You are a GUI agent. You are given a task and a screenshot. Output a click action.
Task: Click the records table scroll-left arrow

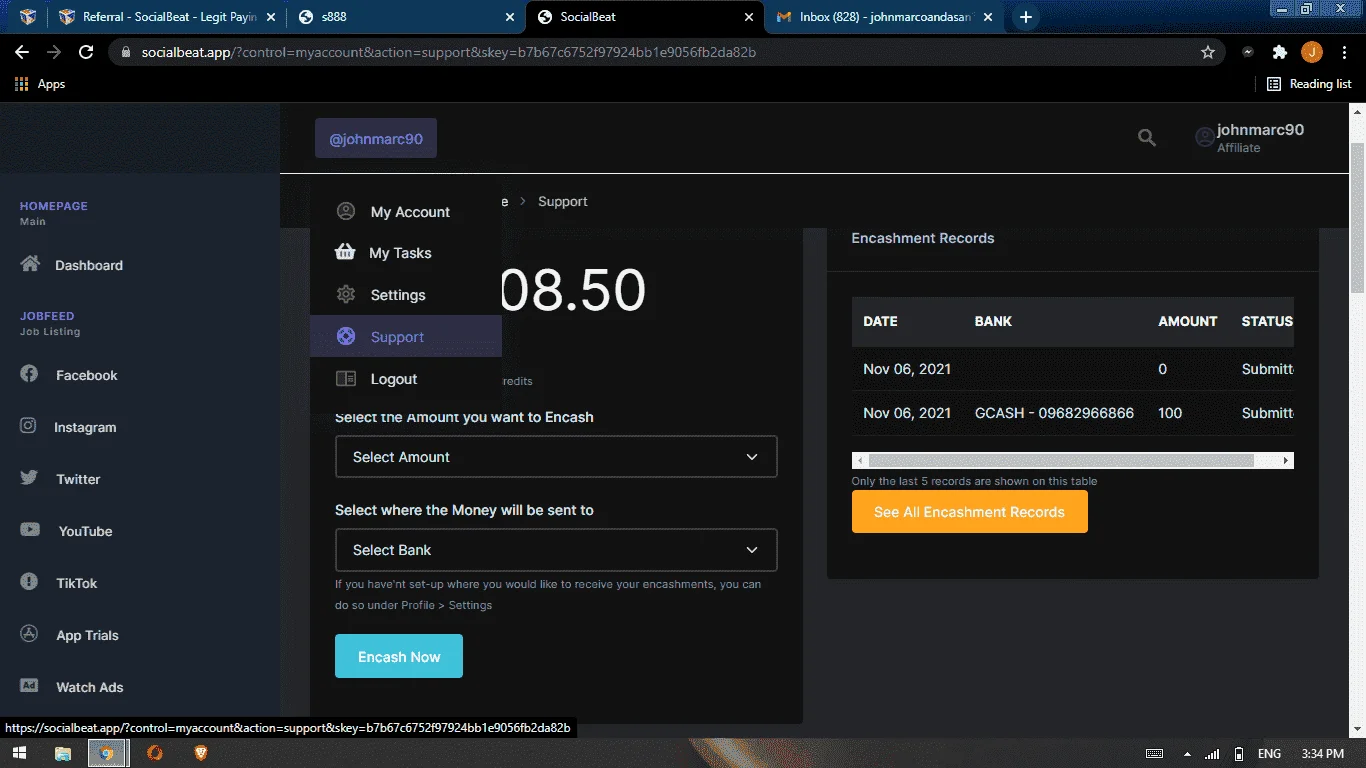point(859,461)
